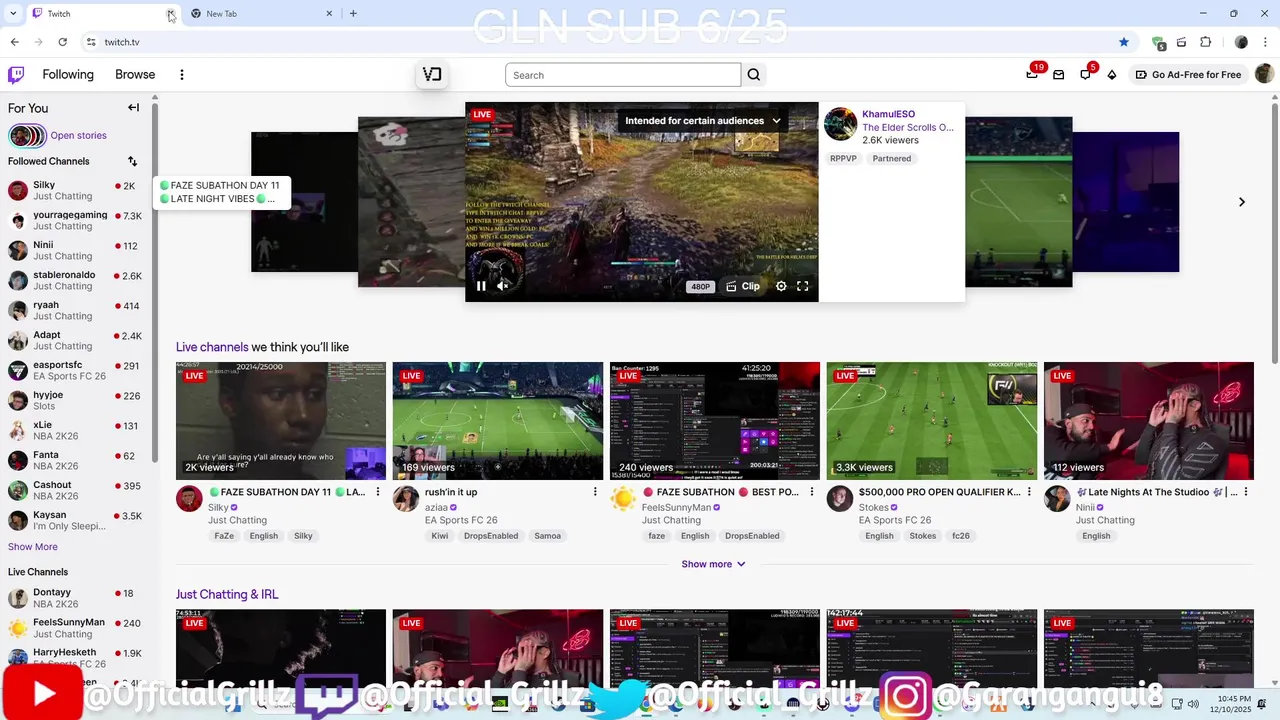Switch to the New Tab browser tab

tap(262, 14)
